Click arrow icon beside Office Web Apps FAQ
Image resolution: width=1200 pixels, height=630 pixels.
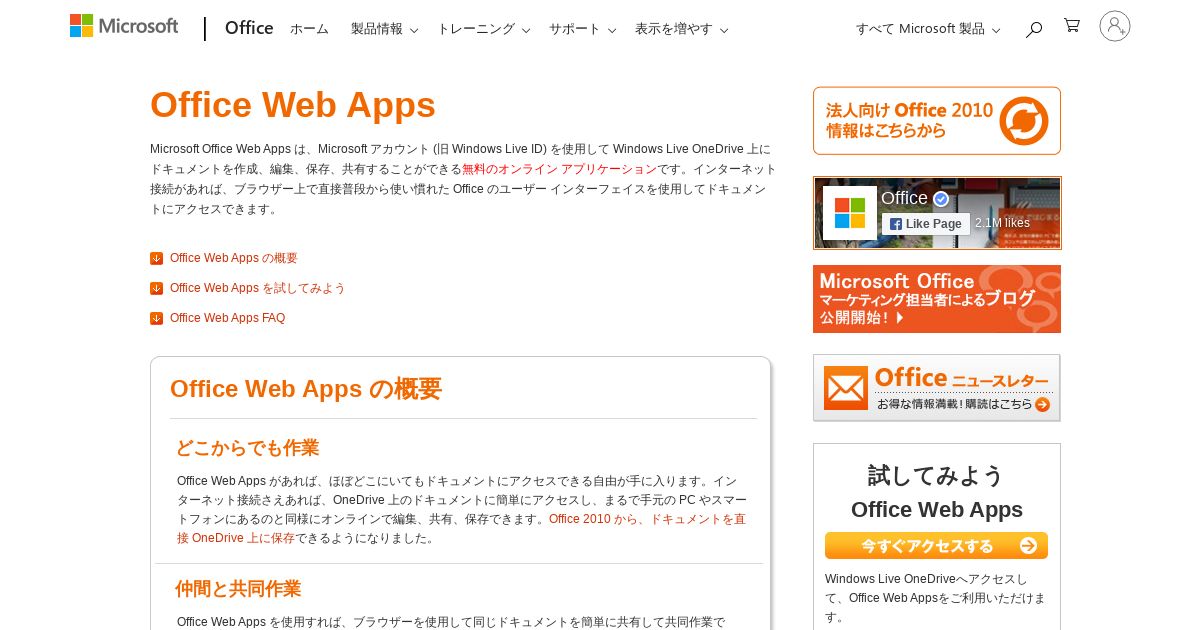tap(156, 318)
